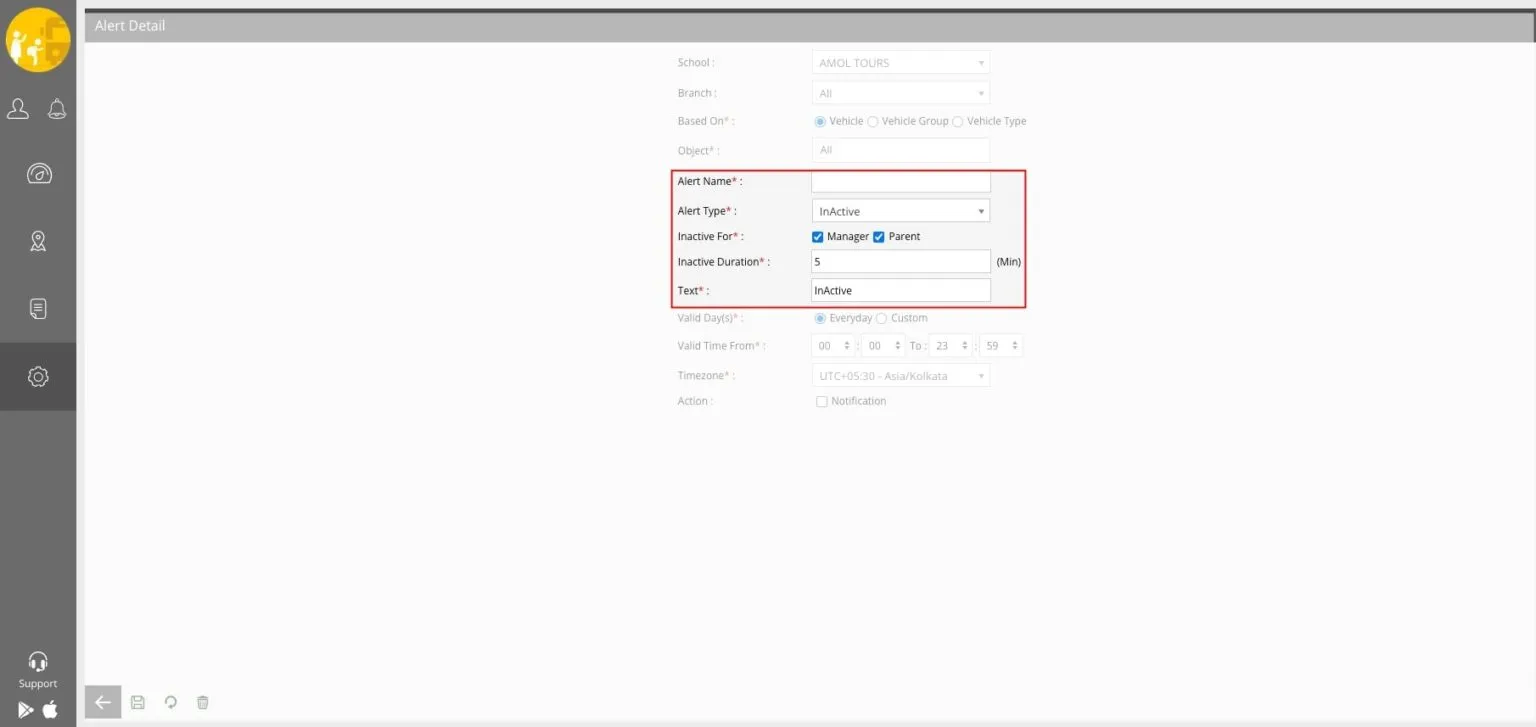Open the user profile icon in sidebar
This screenshot has width=1536, height=727.
18,109
